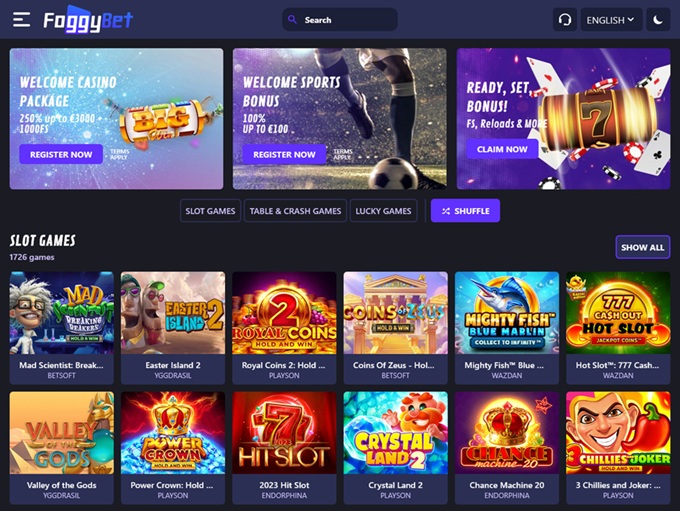The height and width of the screenshot is (511, 680).
Task: Click the FoggyBet logo
Action: click(x=88, y=20)
